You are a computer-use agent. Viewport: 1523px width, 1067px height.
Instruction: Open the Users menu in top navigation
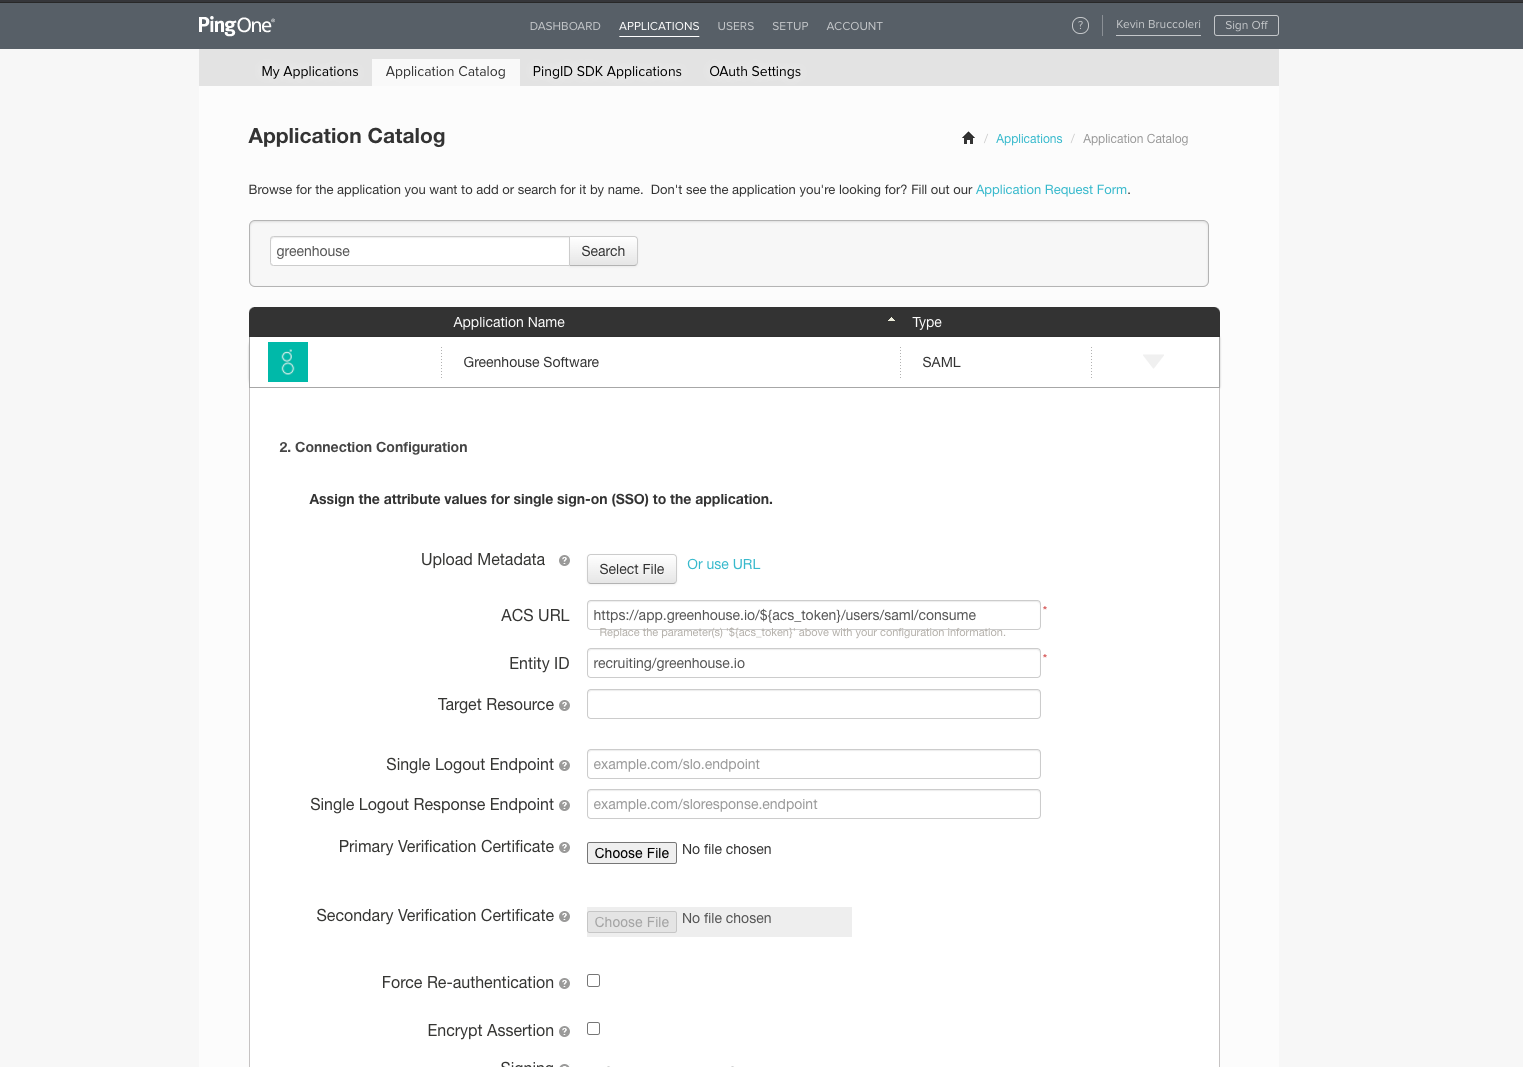pyautogui.click(x=735, y=27)
